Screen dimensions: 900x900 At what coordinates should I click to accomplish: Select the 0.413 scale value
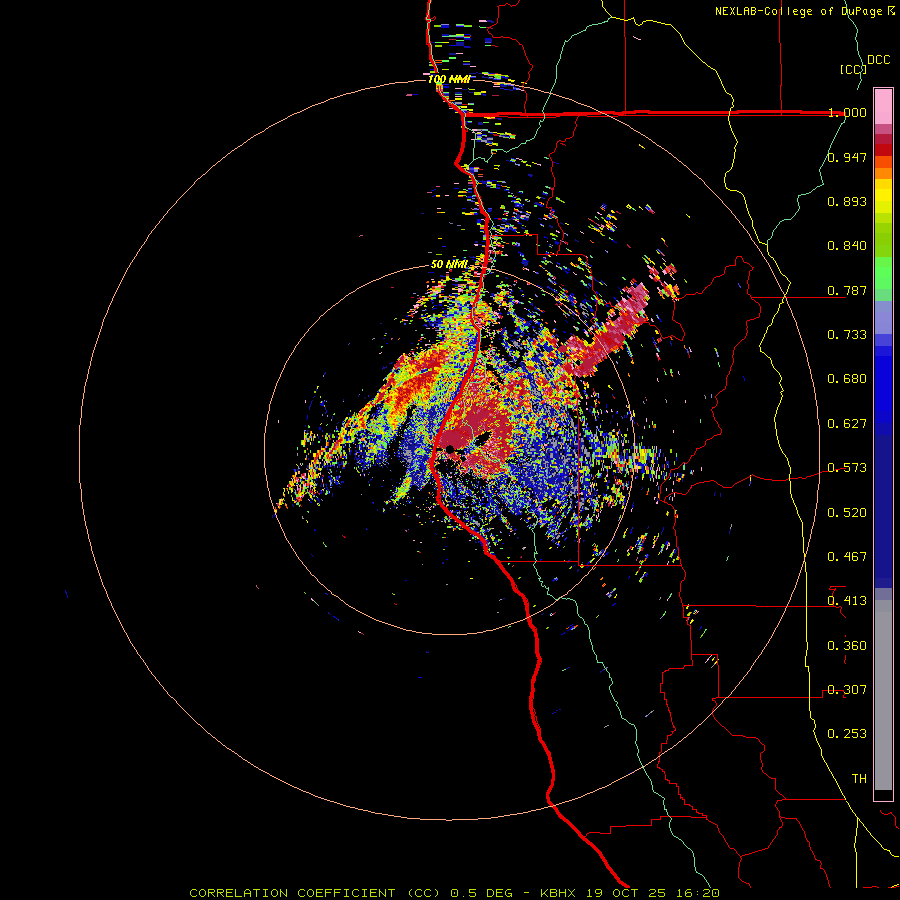[847, 601]
